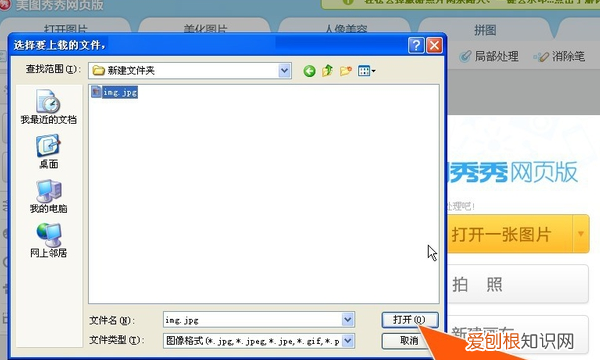Expand arrow beside 打开一张图片 button
This screenshot has height=360, width=600.
[x=581, y=234]
